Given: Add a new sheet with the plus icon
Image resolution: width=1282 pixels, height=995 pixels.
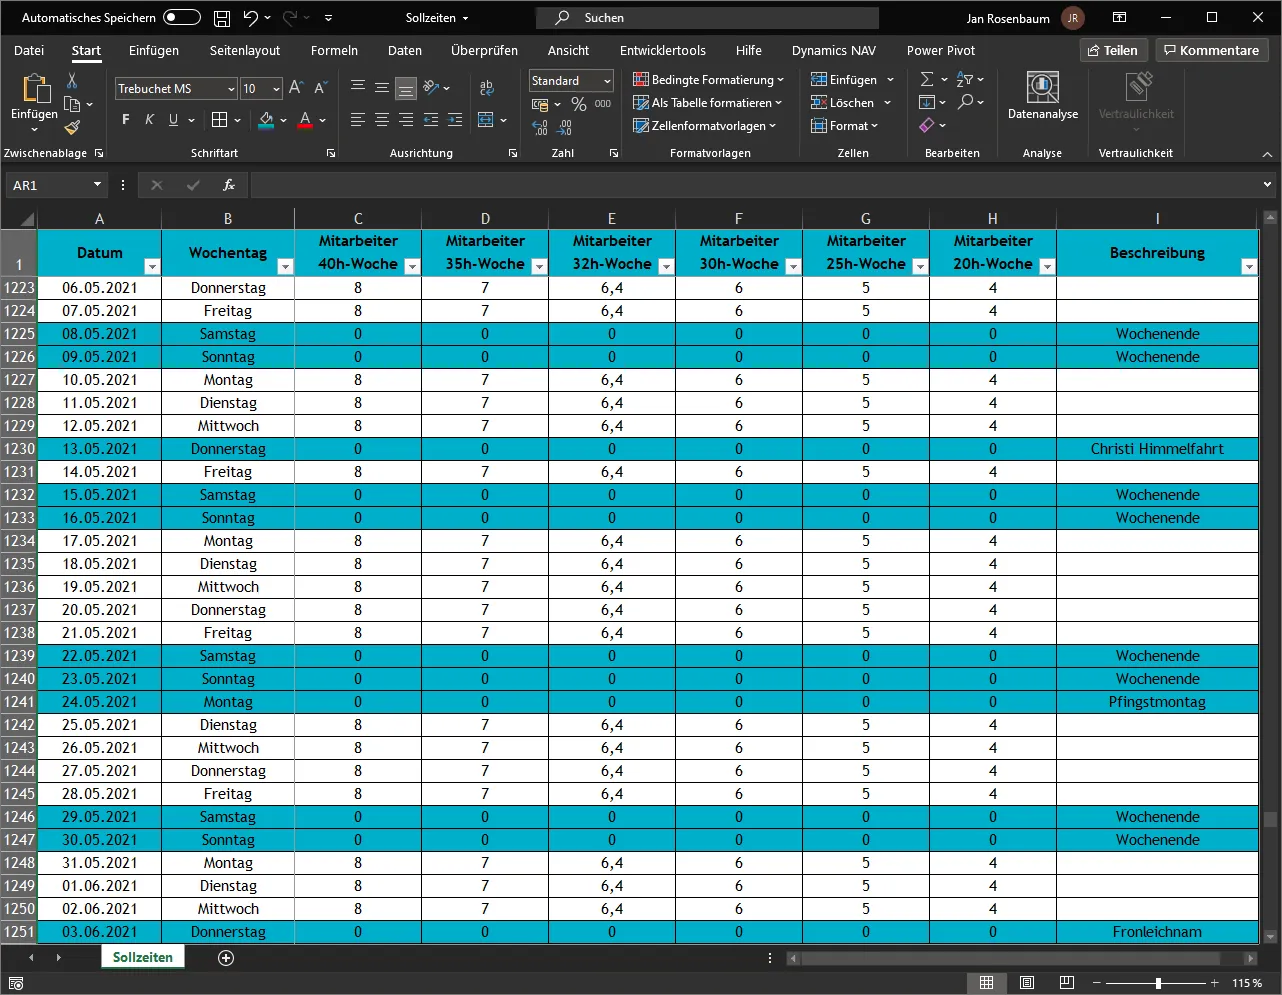Looking at the screenshot, I should pos(226,958).
